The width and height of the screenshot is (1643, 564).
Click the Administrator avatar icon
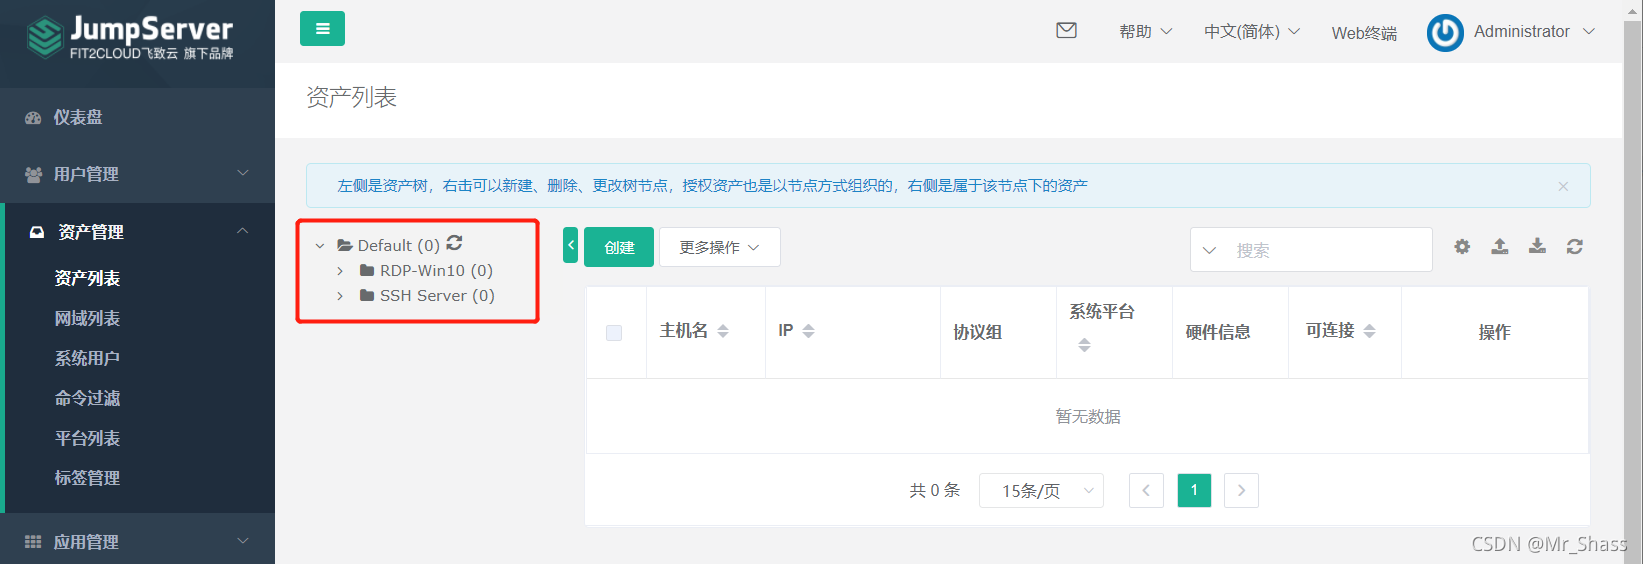pyautogui.click(x=1445, y=32)
